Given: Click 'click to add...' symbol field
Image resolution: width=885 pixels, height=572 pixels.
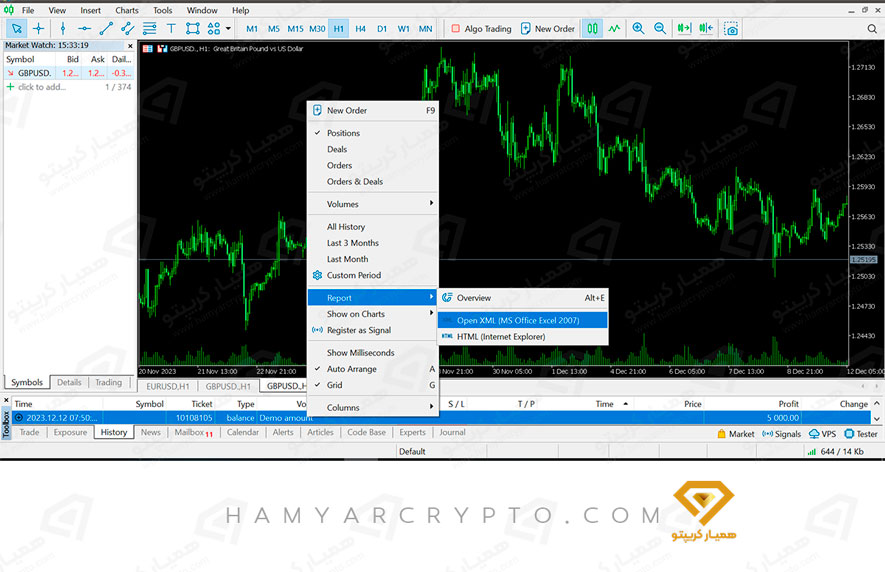Looking at the screenshot, I should [x=40, y=87].
